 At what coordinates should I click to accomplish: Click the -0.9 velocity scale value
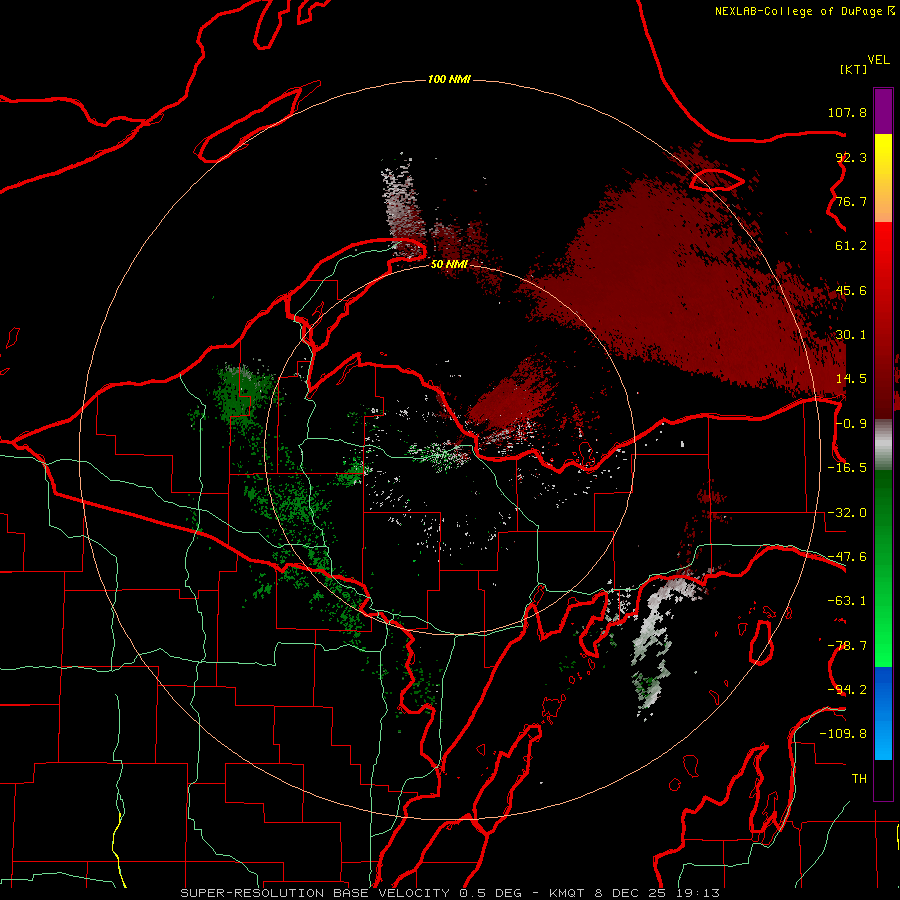pos(851,424)
